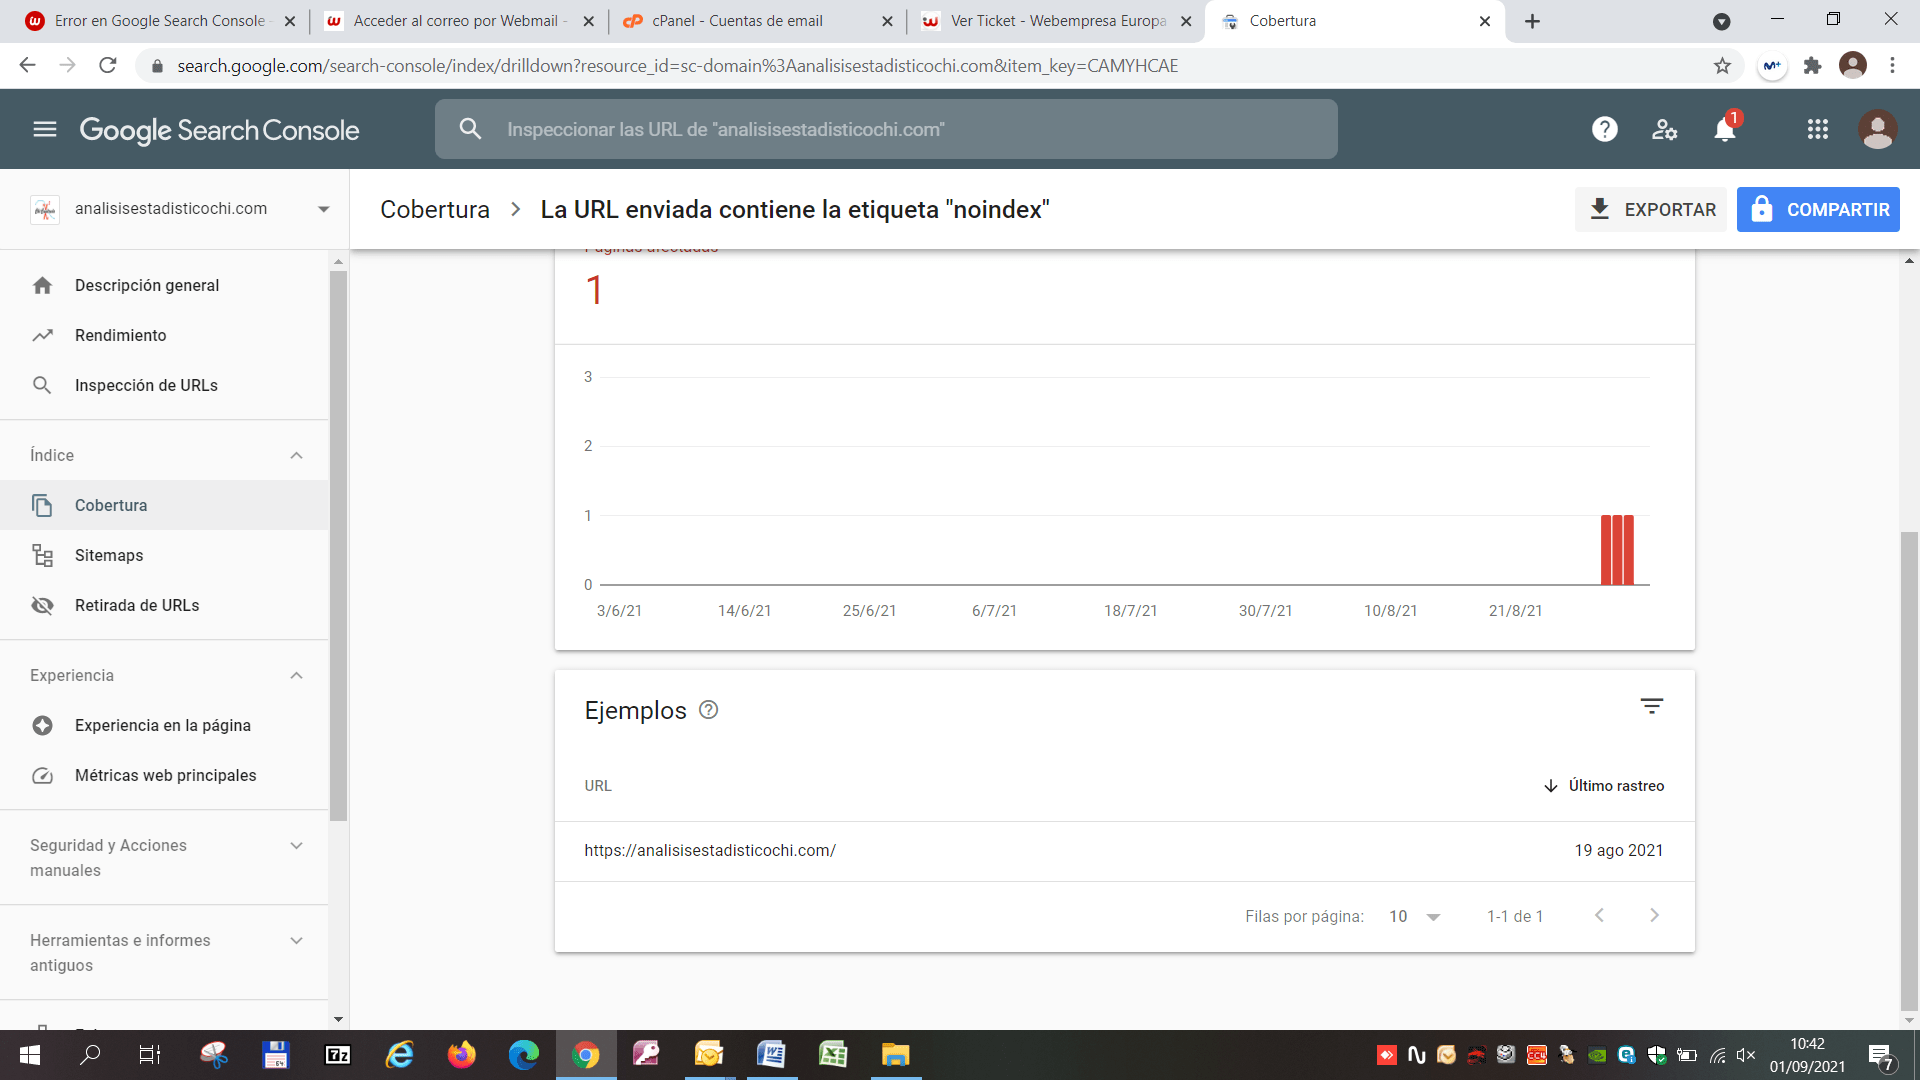Open Firefox from taskbar
The width and height of the screenshot is (1920, 1080).
[x=461, y=1055]
